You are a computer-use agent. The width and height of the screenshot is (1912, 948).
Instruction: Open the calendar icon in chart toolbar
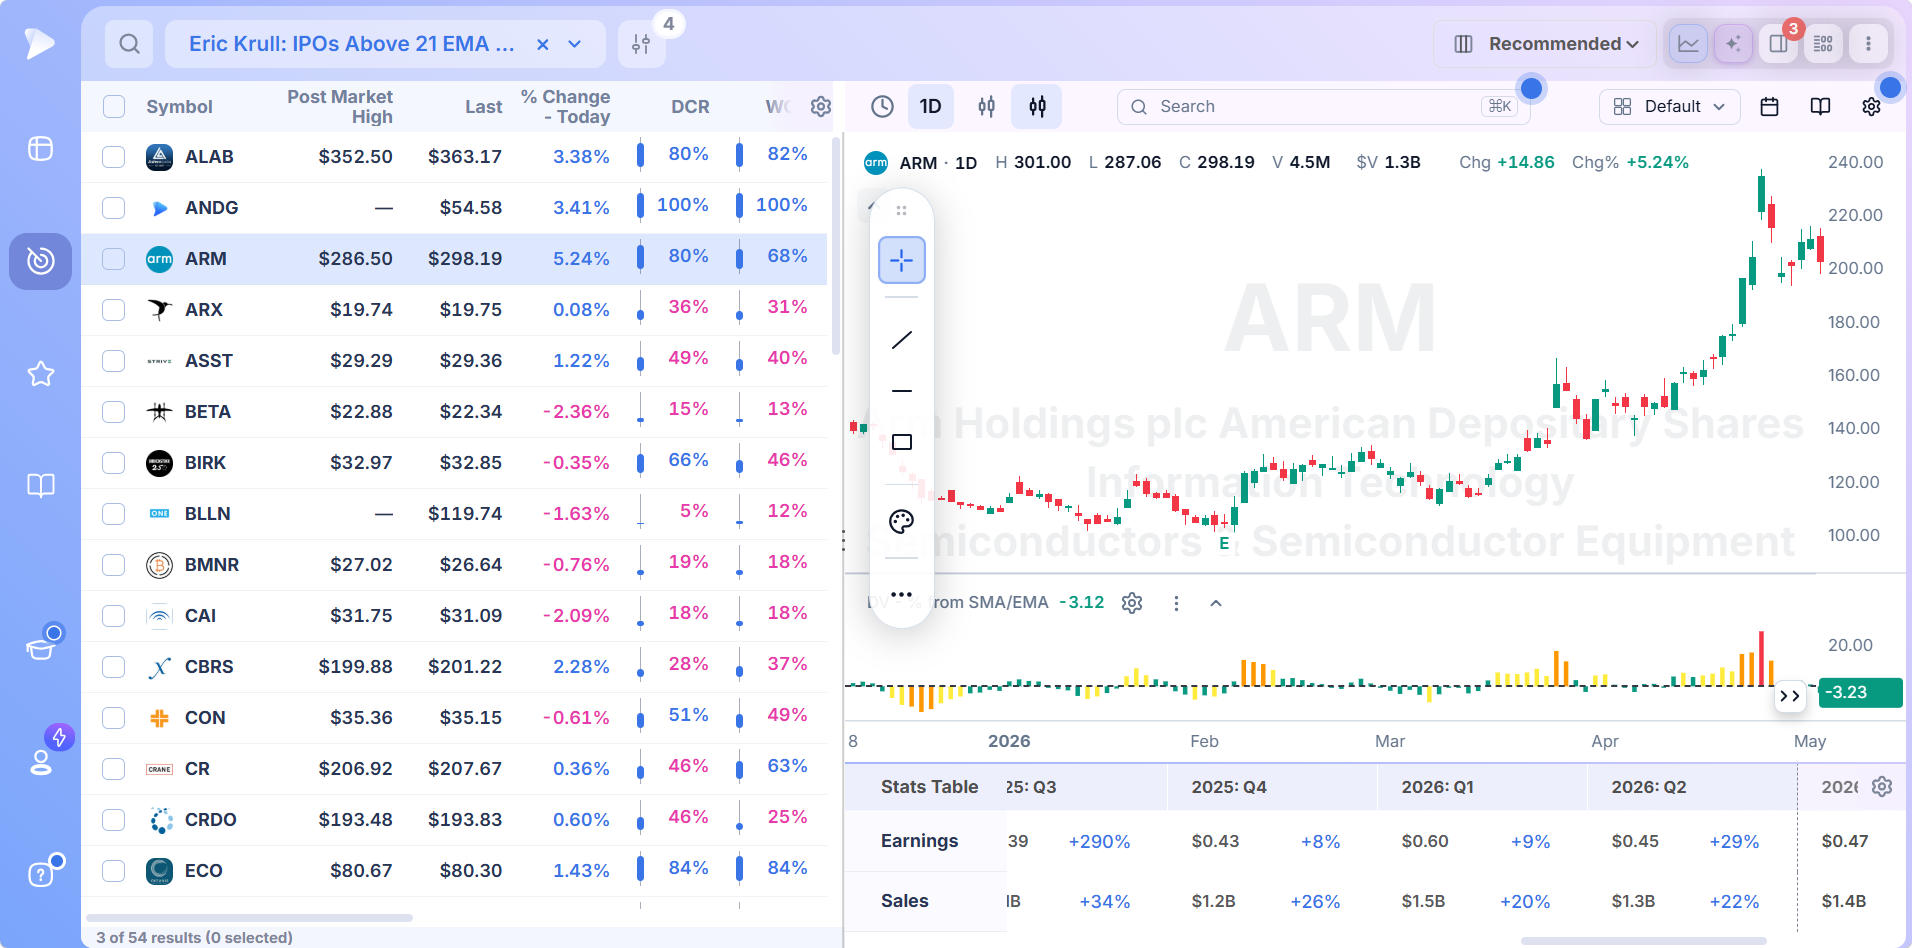point(1769,106)
